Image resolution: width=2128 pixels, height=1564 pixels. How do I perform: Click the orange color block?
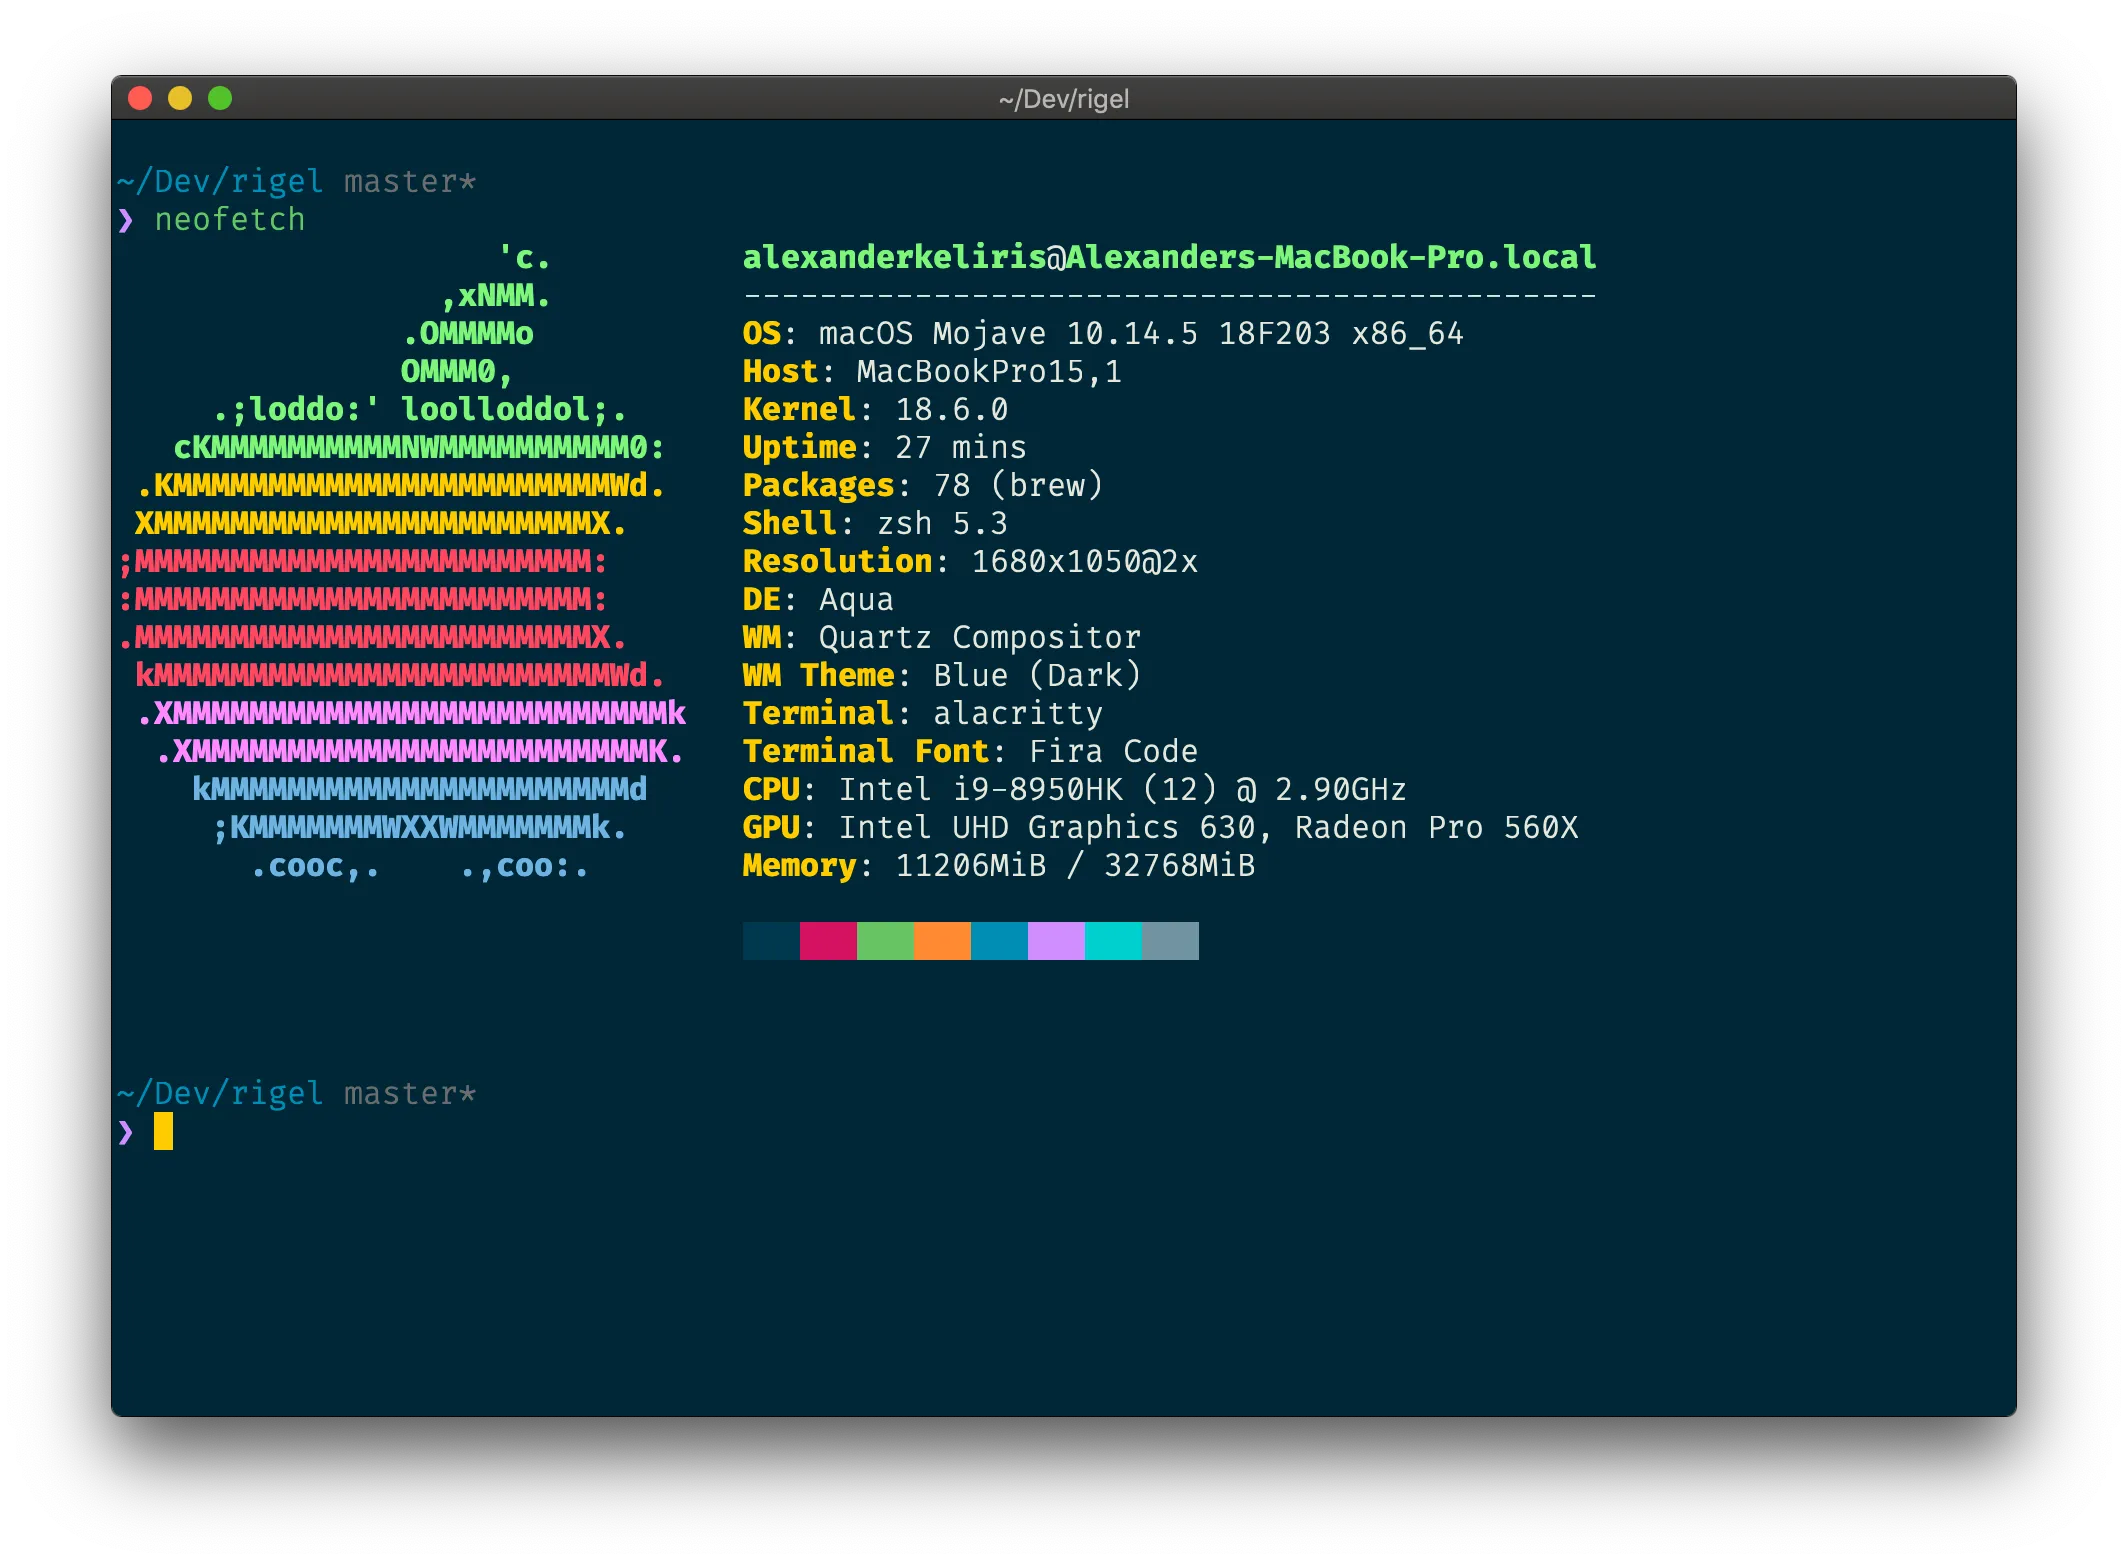click(942, 941)
